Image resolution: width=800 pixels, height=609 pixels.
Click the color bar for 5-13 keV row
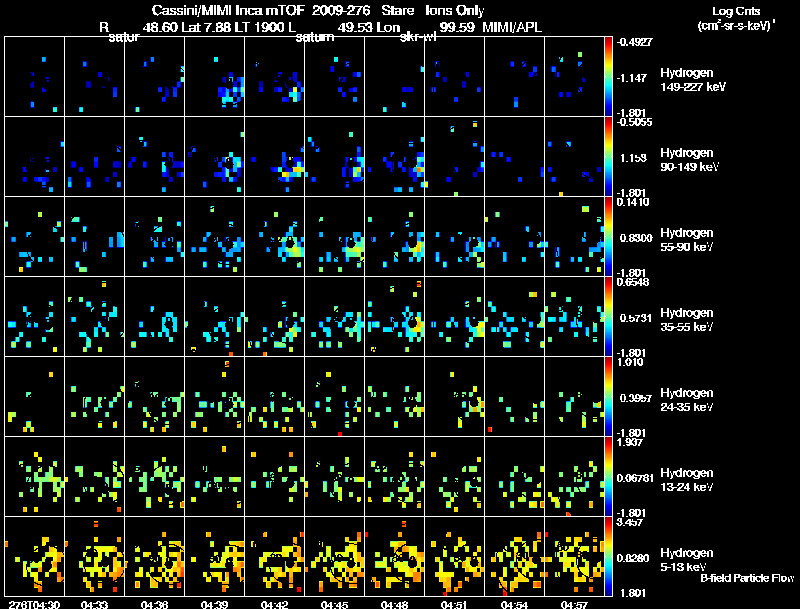[x=608, y=556]
